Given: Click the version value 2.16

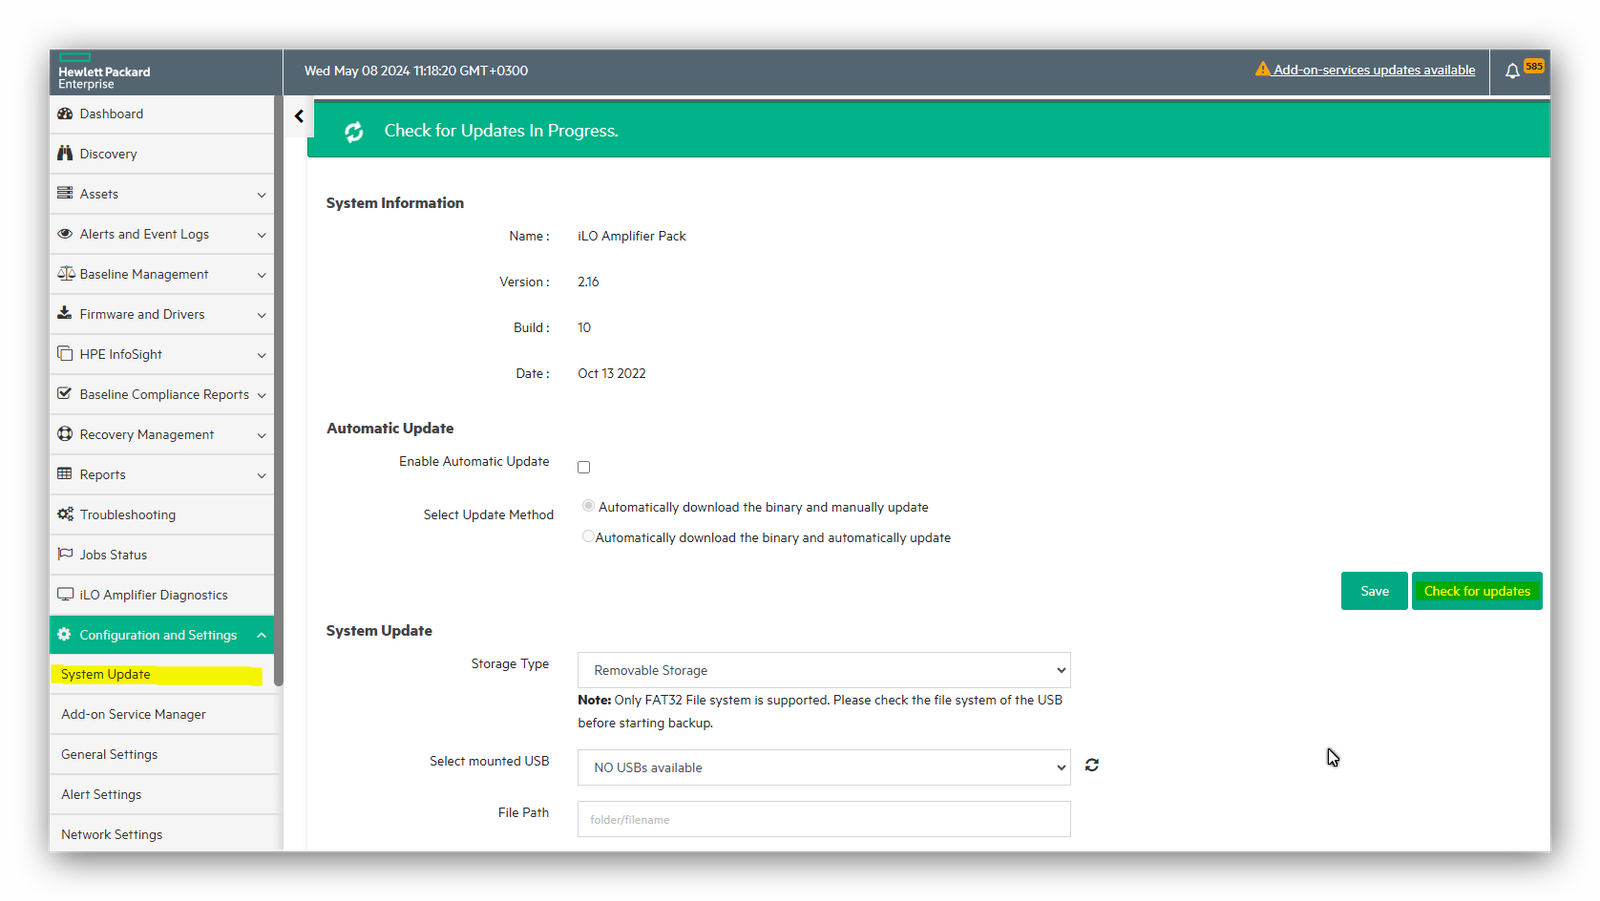Looking at the screenshot, I should [x=588, y=282].
